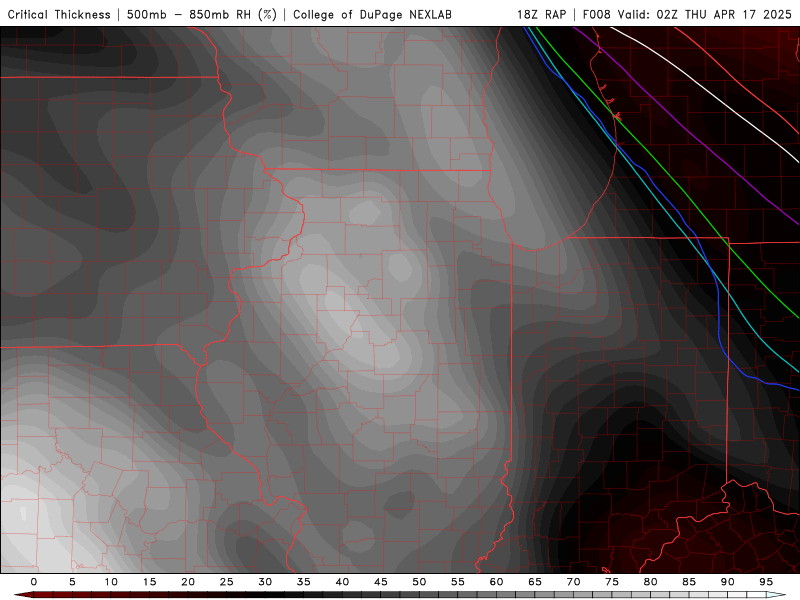Click the "500mb – 850mb RH (%)" header label

tap(202, 15)
